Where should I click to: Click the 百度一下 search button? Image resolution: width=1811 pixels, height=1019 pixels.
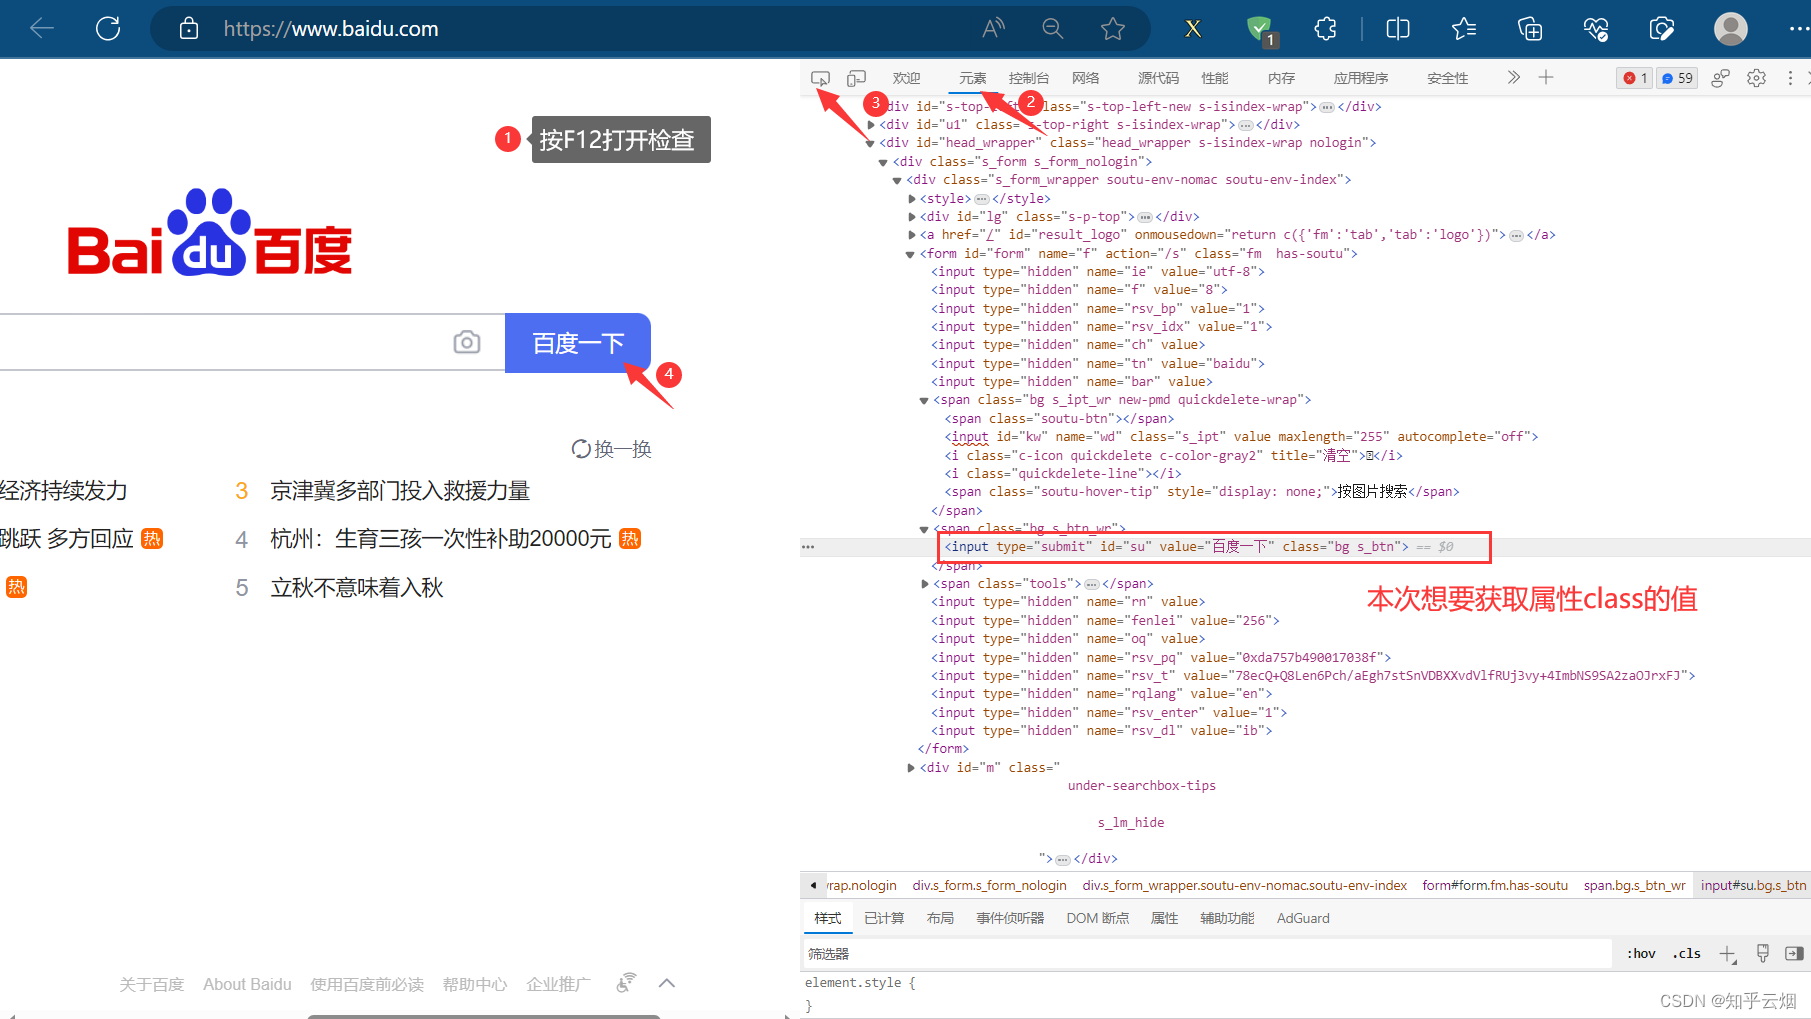click(x=578, y=343)
